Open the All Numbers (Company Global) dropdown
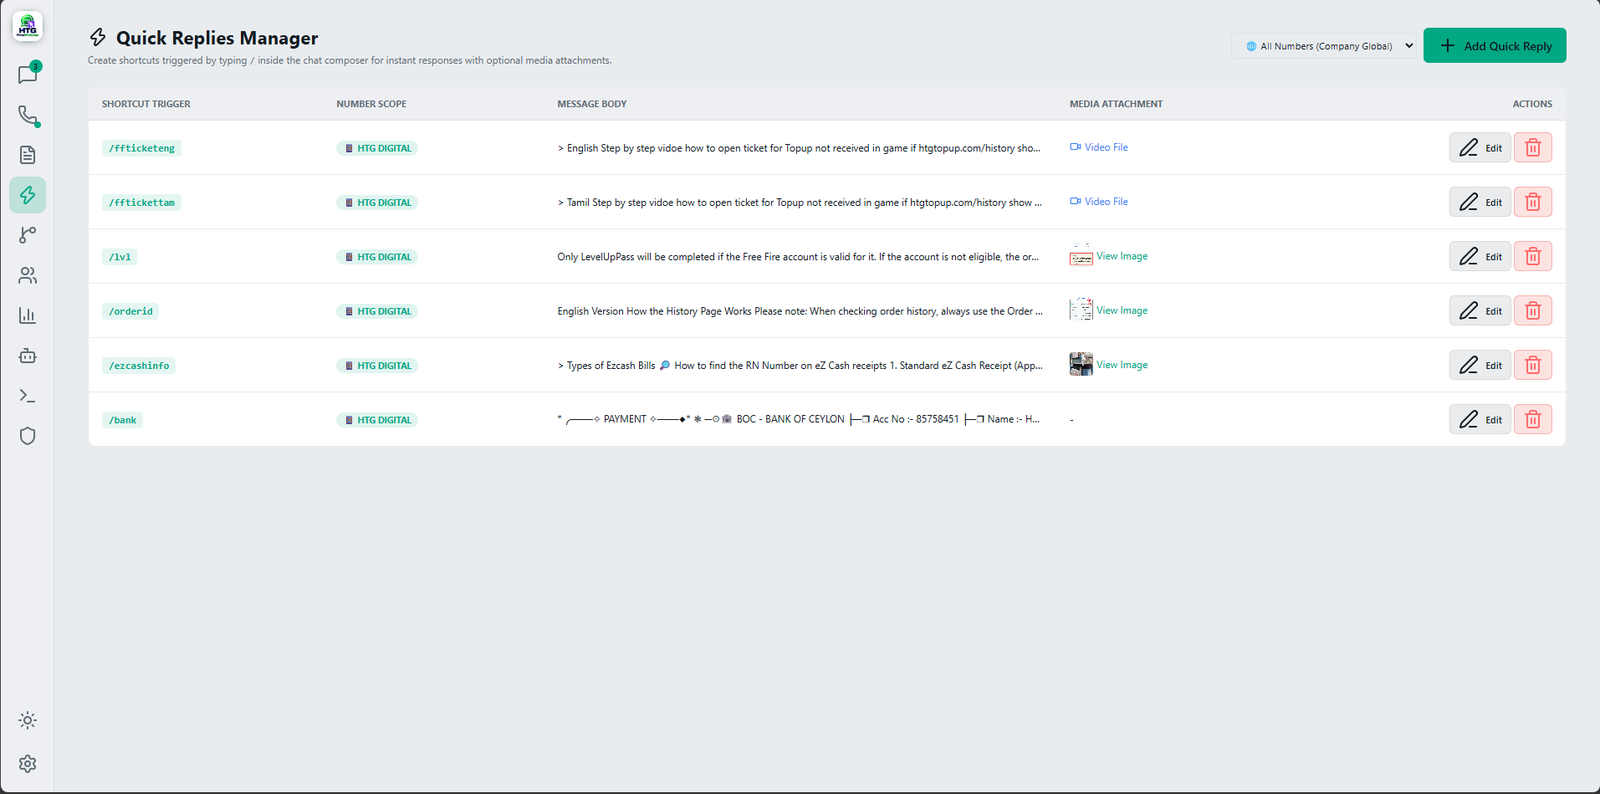The height and width of the screenshot is (794, 1600). click(1324, 46)
